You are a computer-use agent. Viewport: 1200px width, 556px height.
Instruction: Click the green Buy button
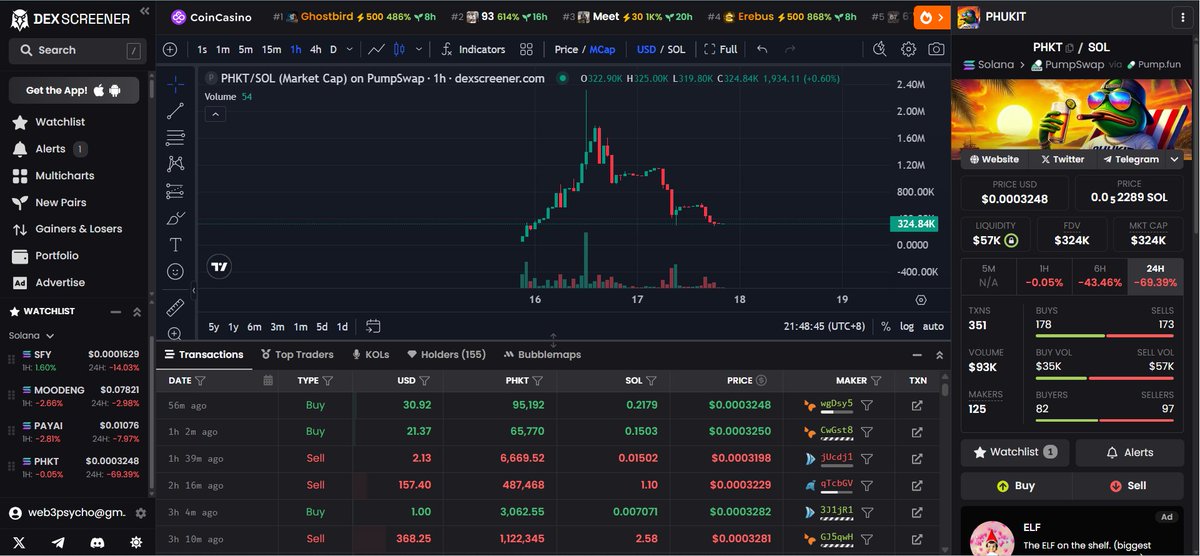tap(1015, 485)
